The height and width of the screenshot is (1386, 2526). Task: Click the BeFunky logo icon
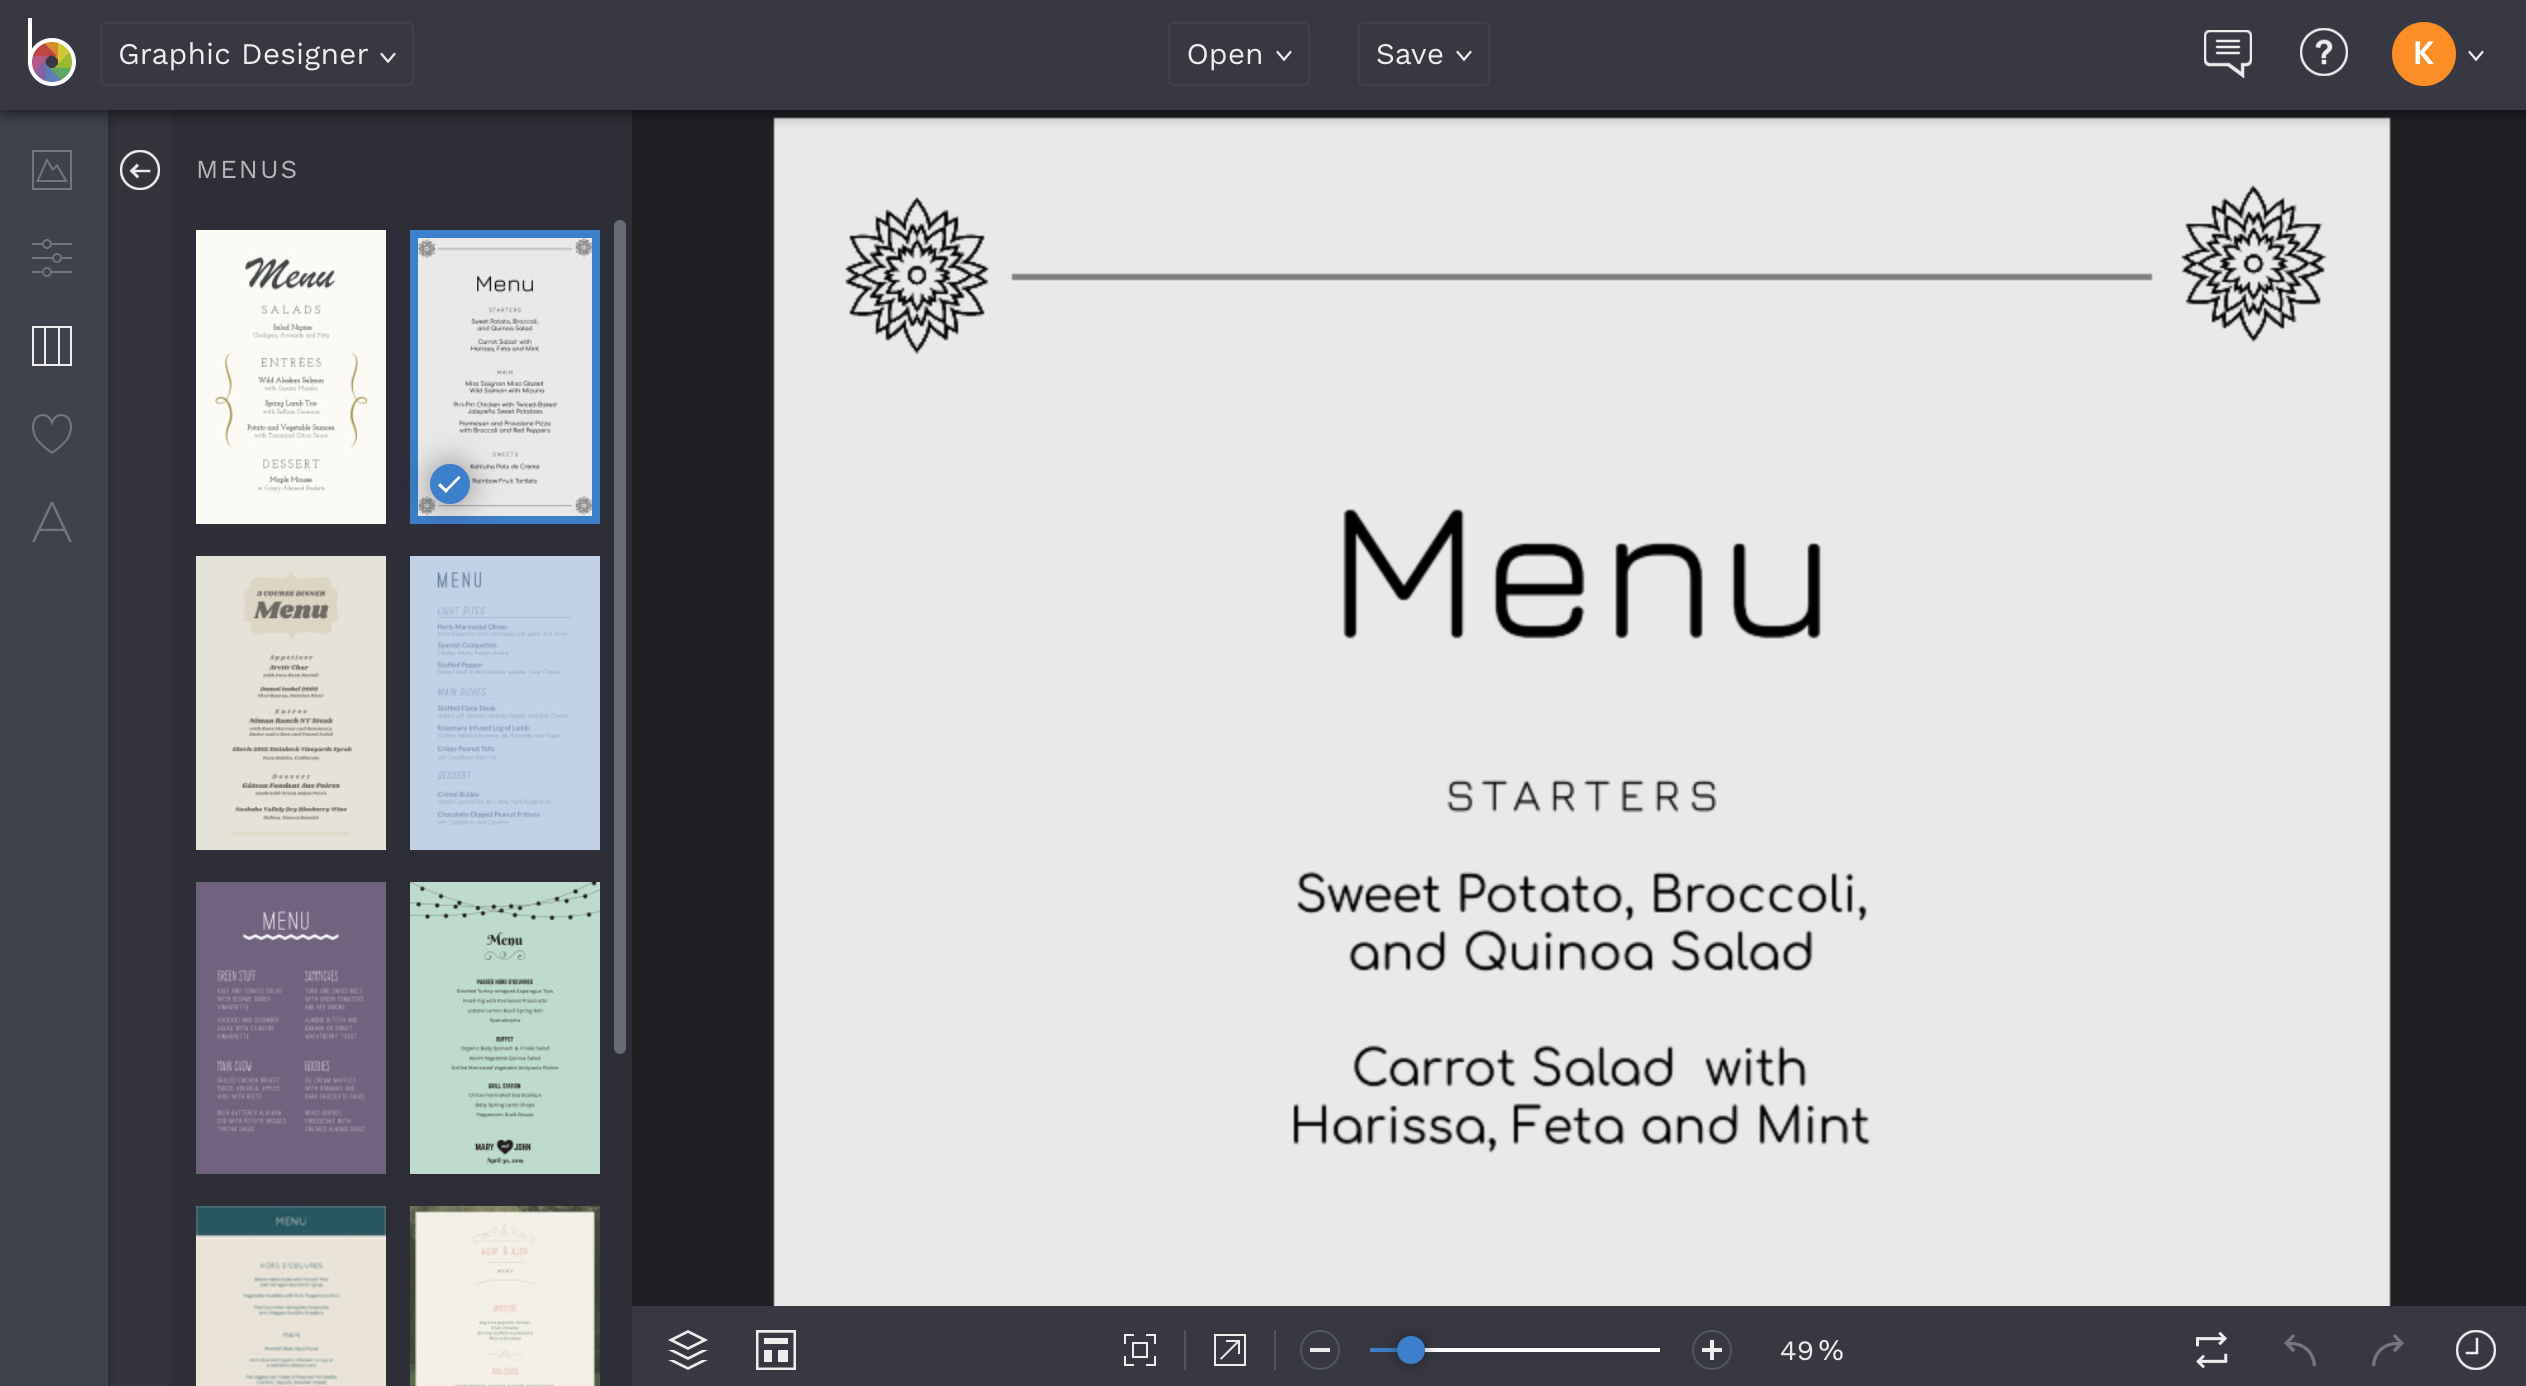click(x=51, y=55)
